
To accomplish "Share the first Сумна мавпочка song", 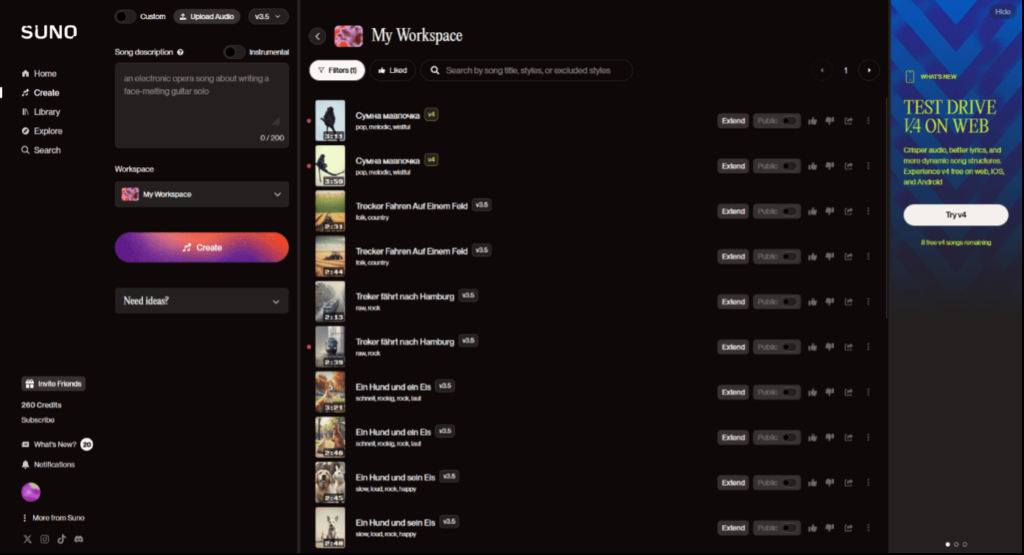I will [x=848, y=121].
